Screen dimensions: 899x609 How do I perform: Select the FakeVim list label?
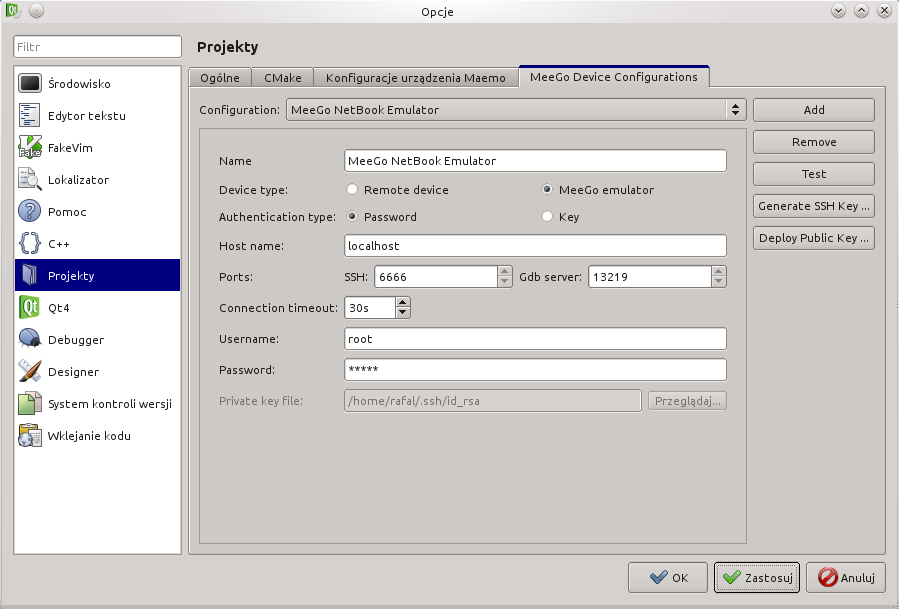[70, 148]
